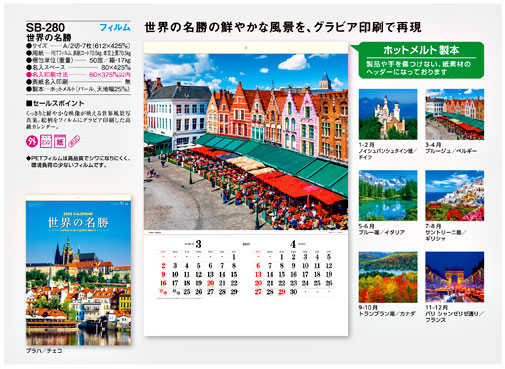
Task: Select the blue フィルム label
Action: [115, 27]
